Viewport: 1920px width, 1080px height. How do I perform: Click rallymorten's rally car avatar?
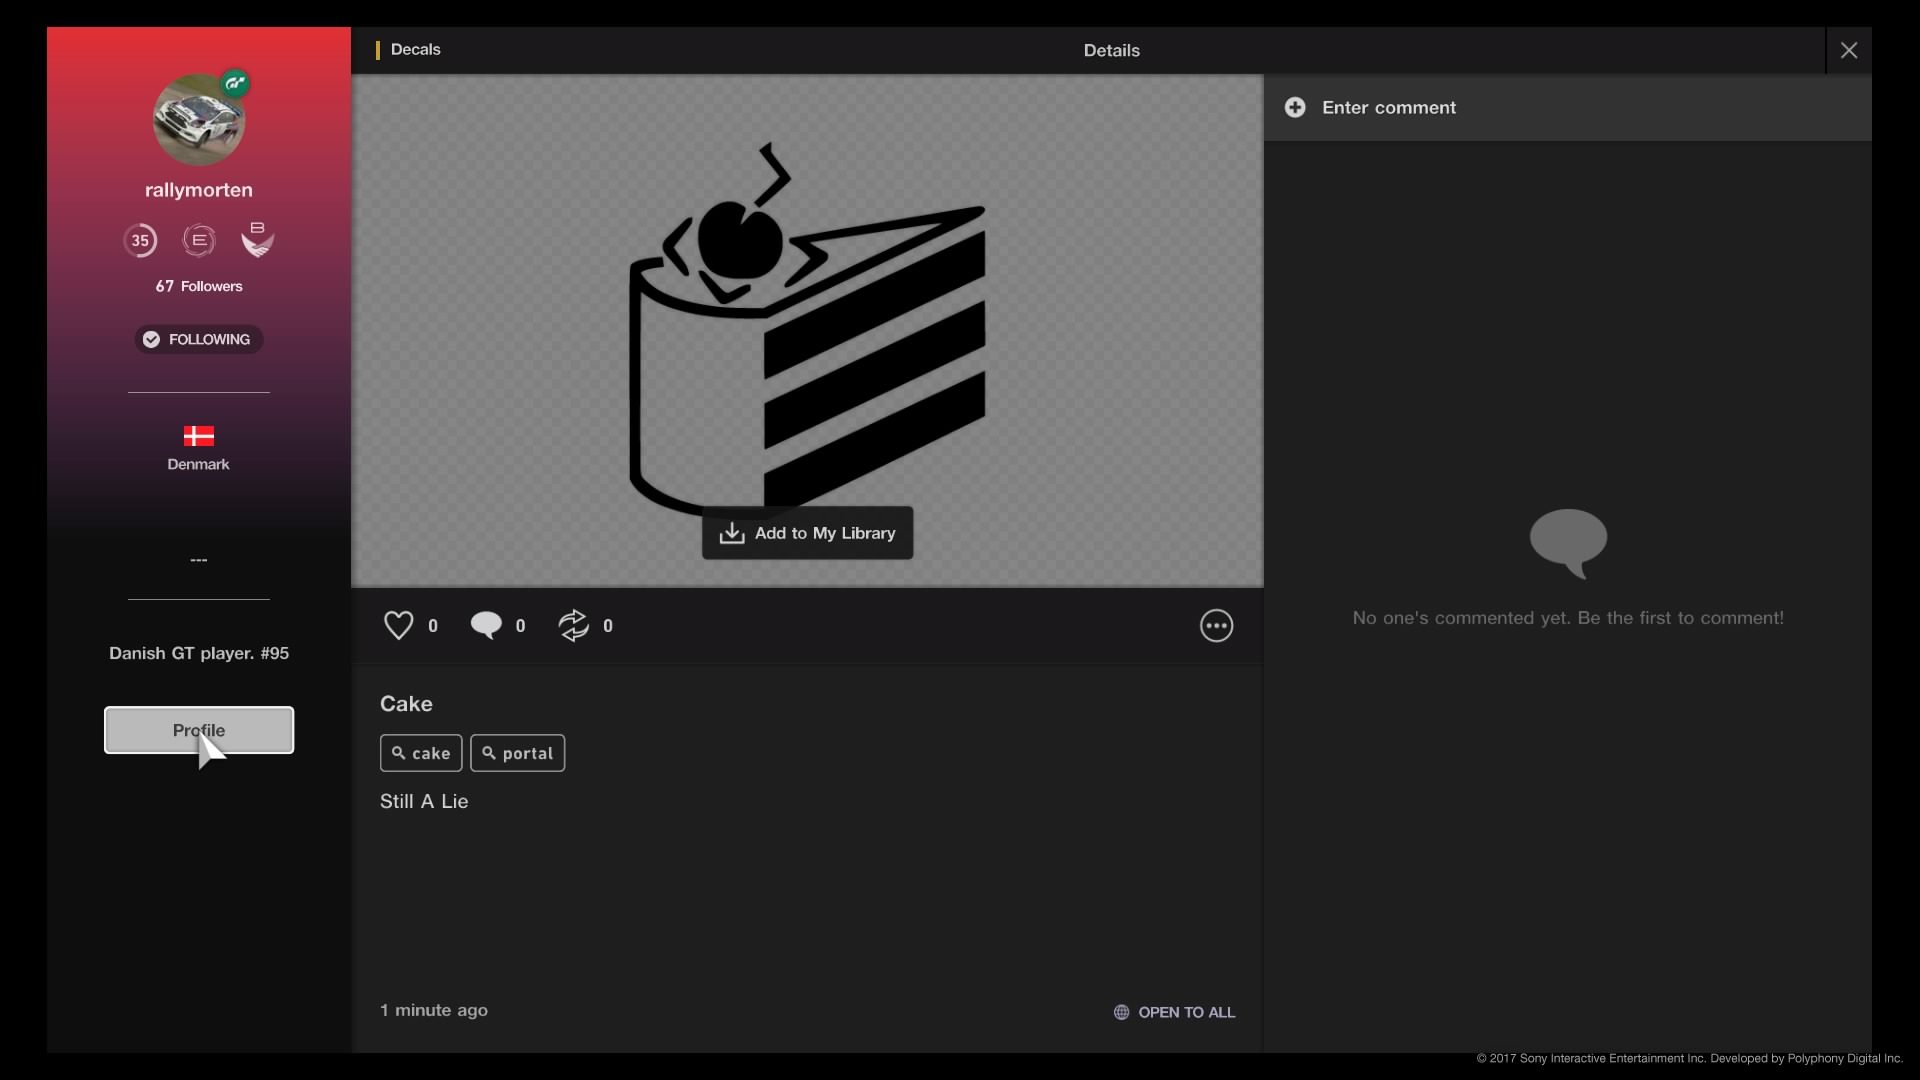point(199,119)
